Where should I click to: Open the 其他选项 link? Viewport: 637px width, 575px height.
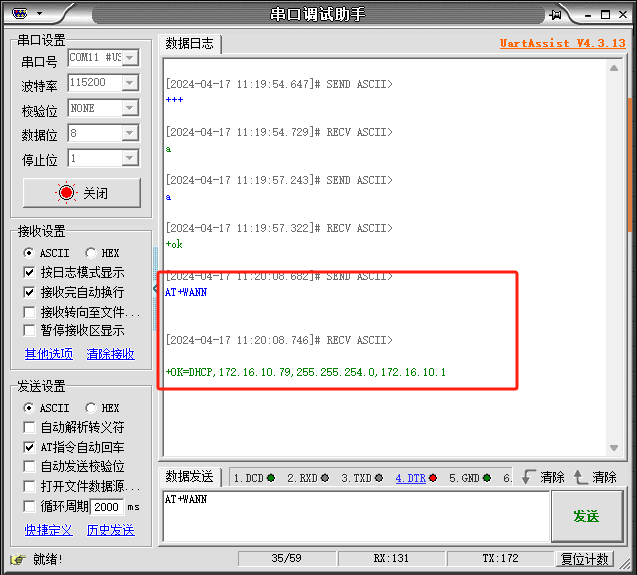49,354
